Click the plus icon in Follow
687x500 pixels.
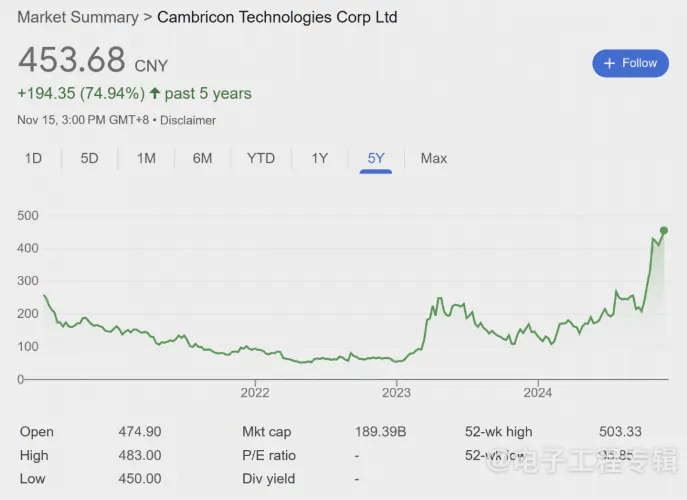[609, 63]
